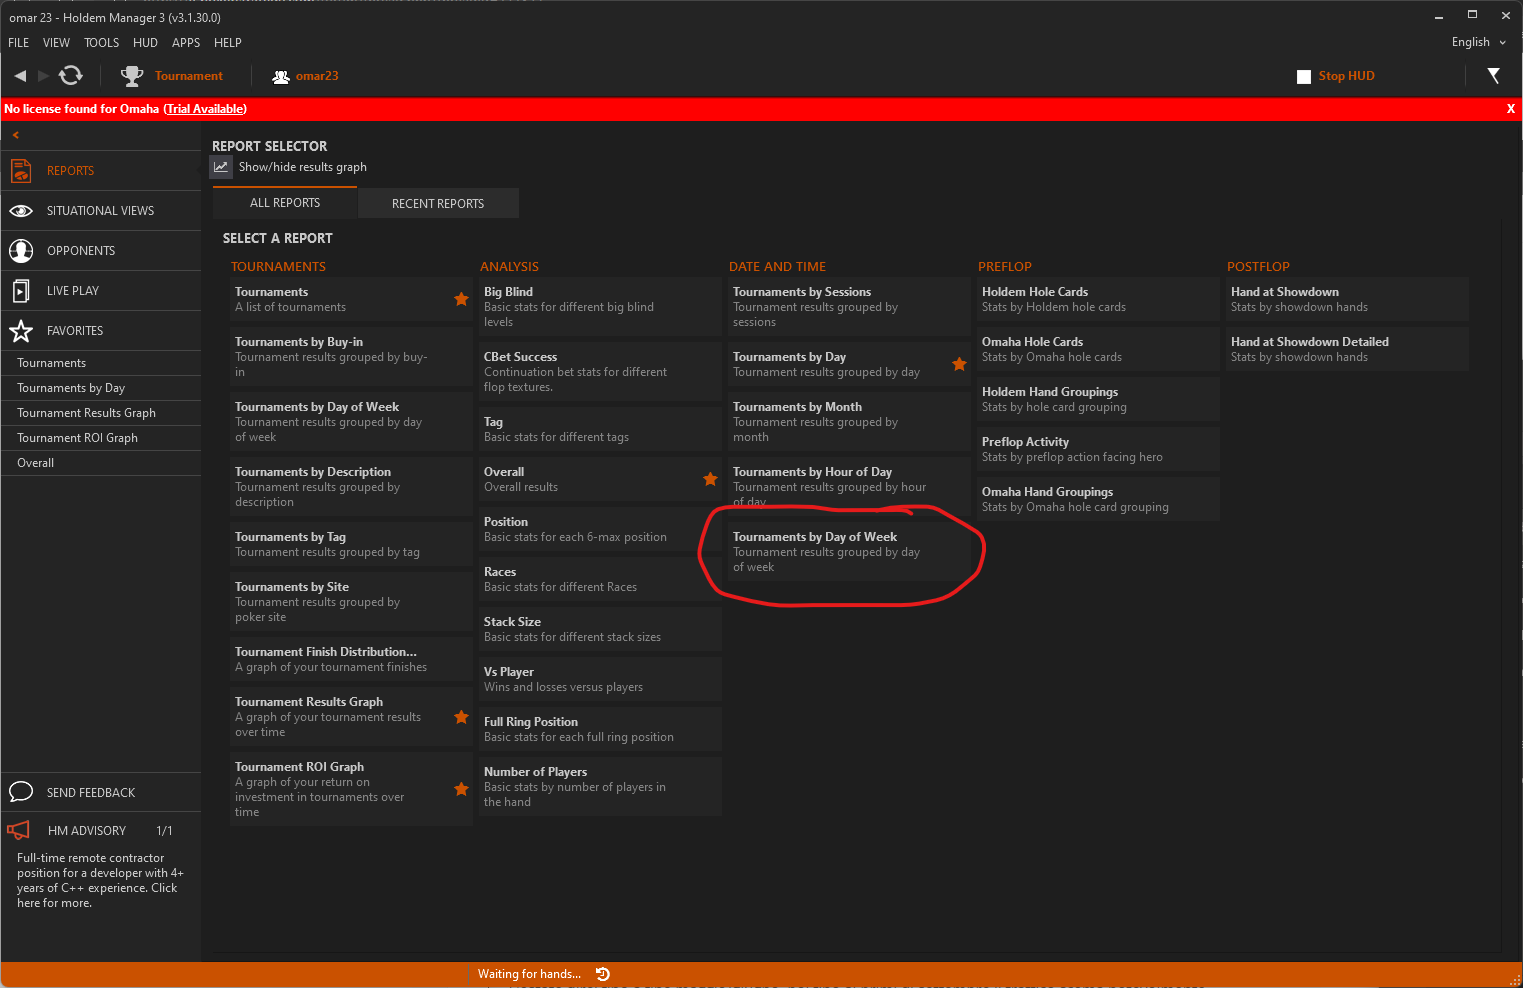Viewport: 1523px width, 988px height.
Task: Open the Full Ring Position report
Action: pos(600,729)
